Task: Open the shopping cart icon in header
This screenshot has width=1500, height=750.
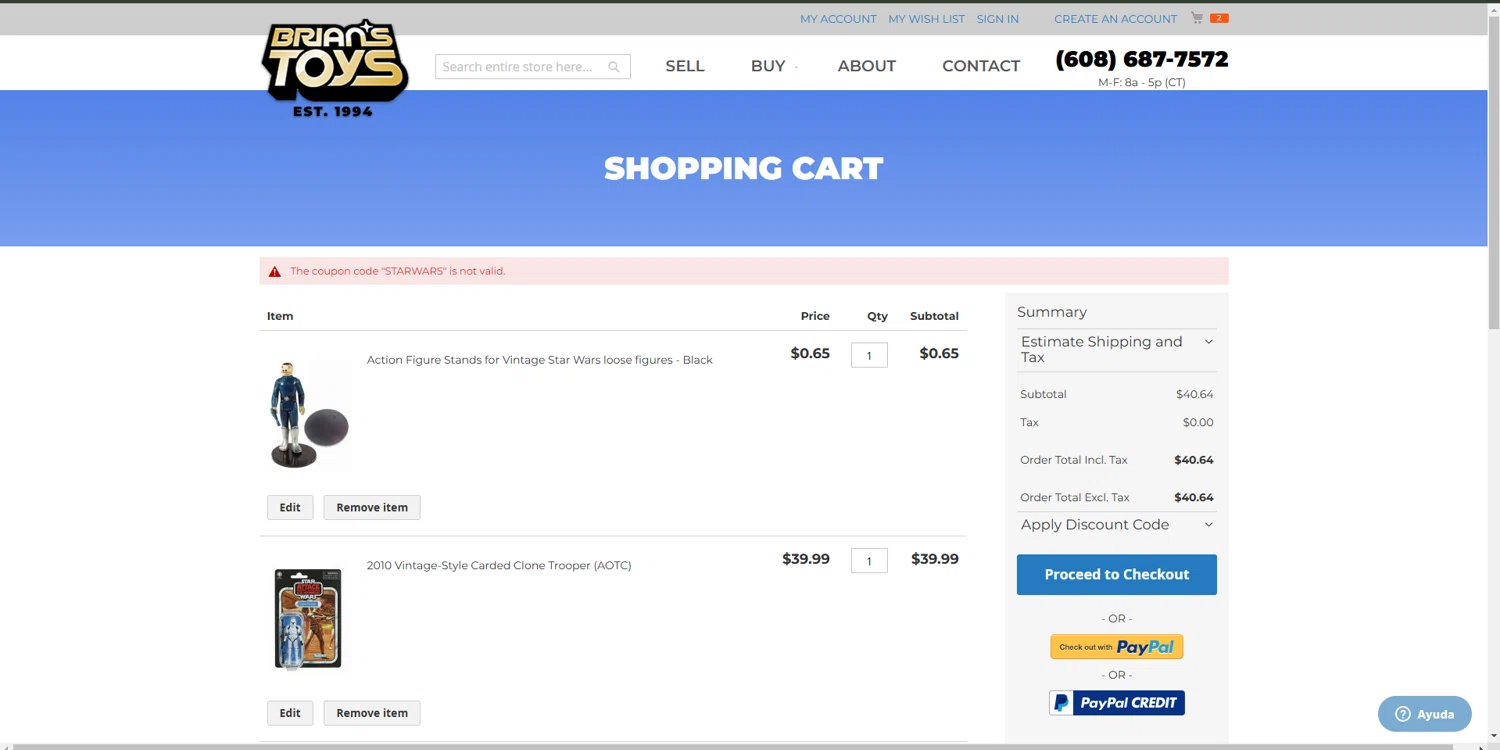Action: pos(1196,18)
